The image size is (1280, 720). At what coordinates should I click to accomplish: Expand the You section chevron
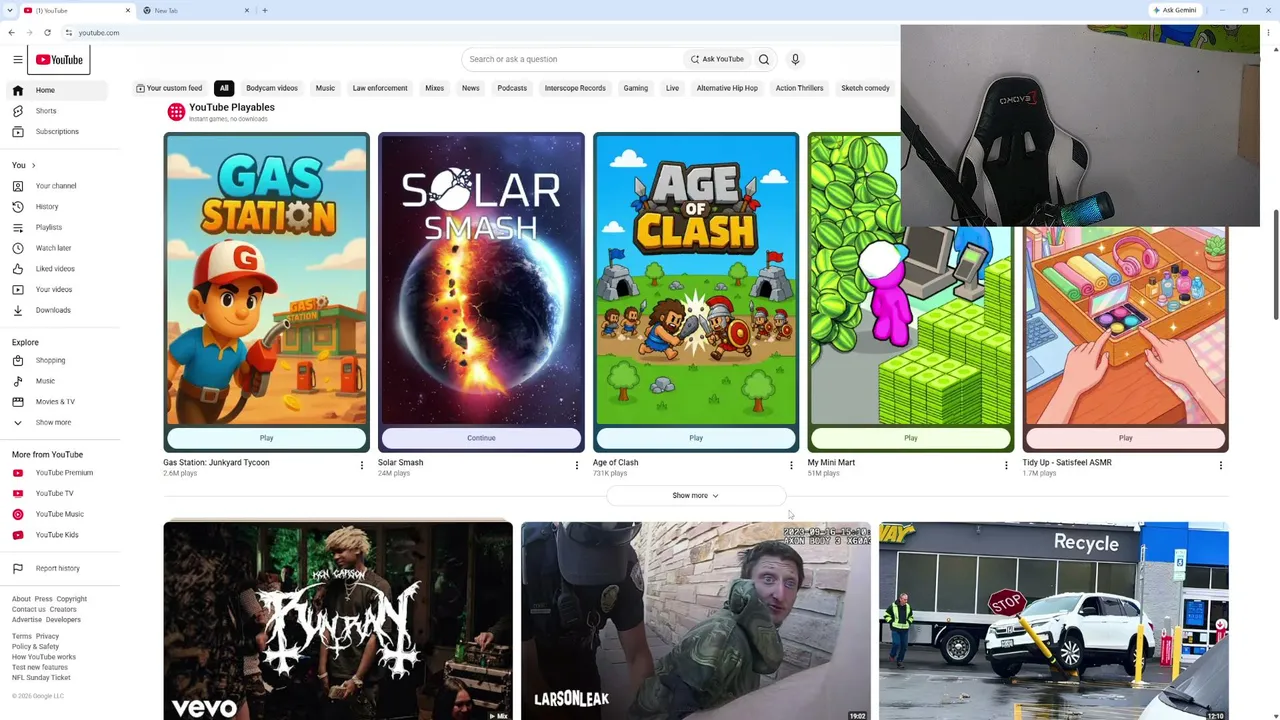click(33, 166)
